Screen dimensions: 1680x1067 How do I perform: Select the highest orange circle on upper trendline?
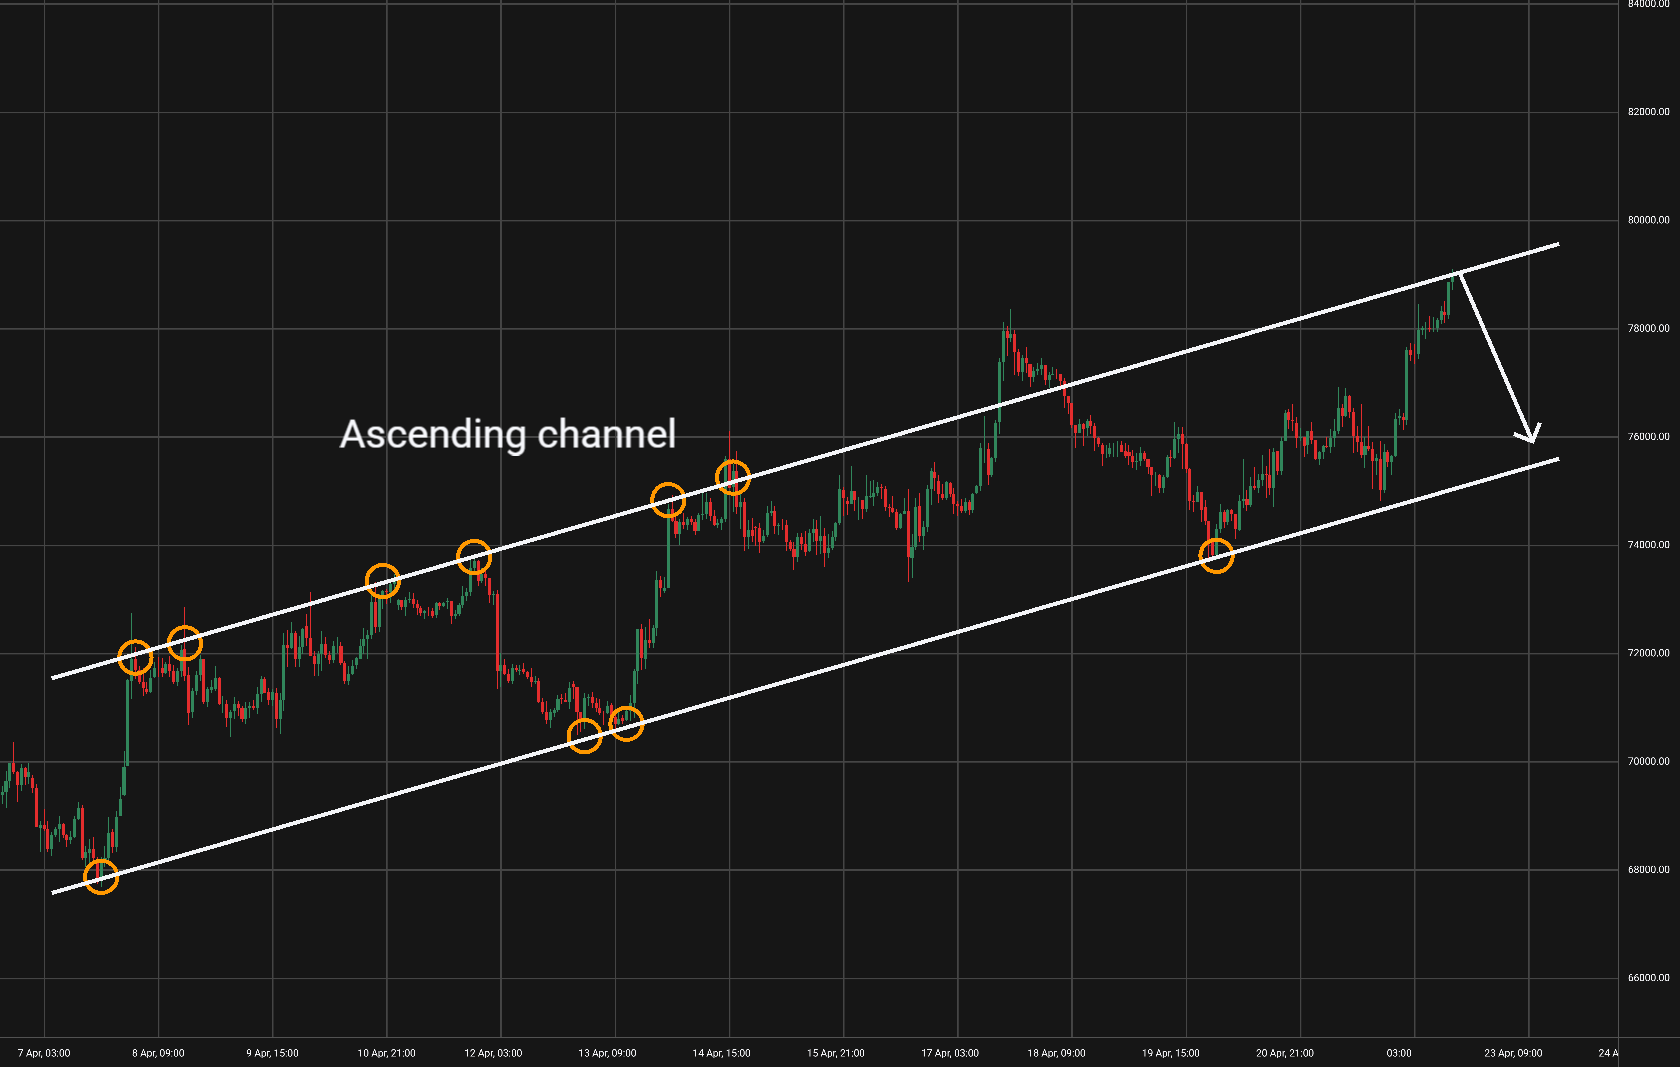(733, 477)
